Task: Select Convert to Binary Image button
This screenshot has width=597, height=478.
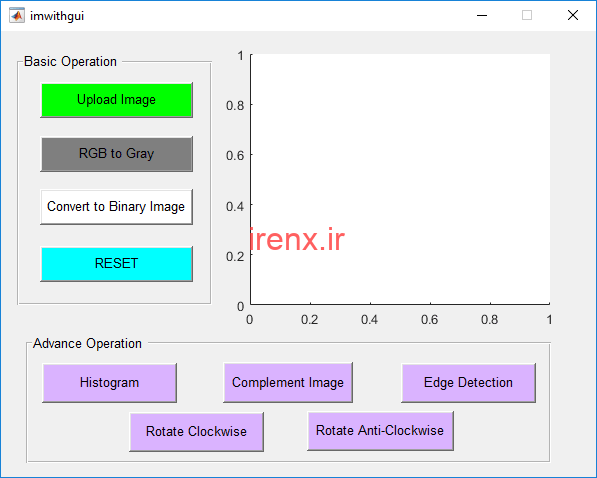Action: (117, 207)
